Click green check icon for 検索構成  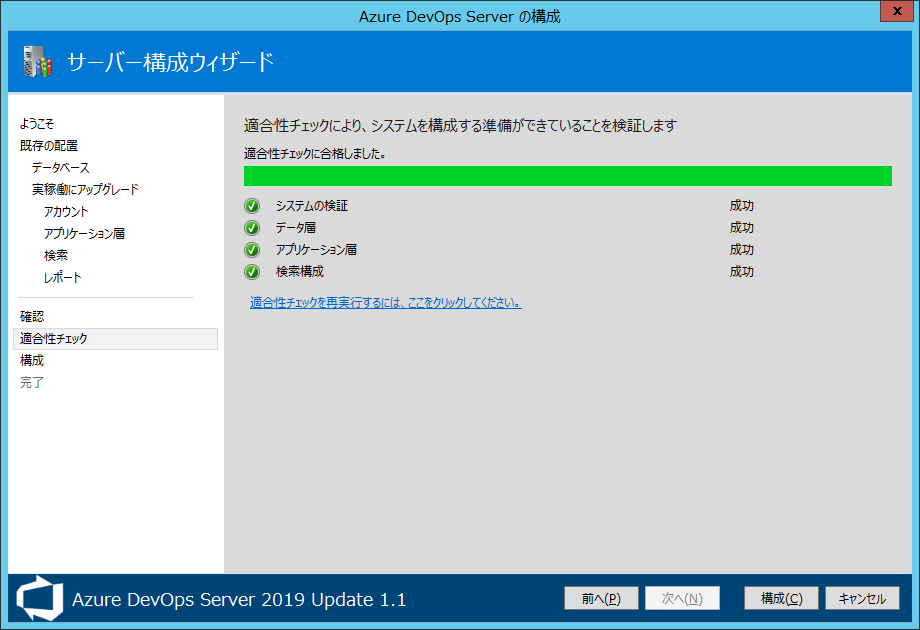pos(252,272)
